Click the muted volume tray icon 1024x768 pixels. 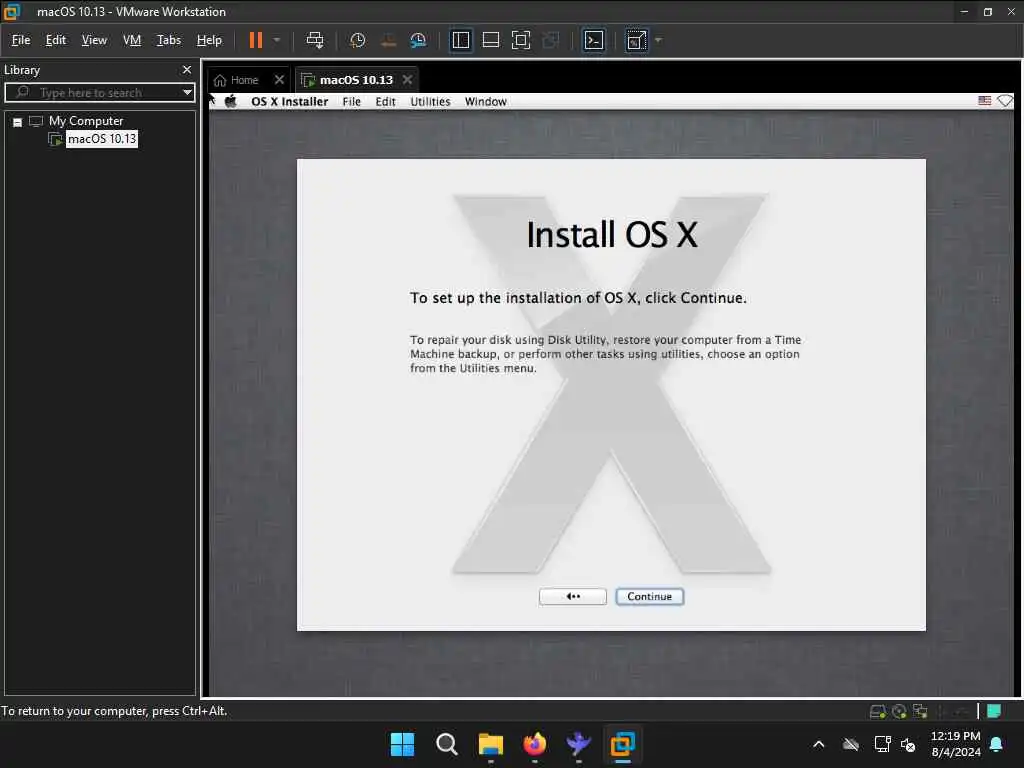coord(908,744)
